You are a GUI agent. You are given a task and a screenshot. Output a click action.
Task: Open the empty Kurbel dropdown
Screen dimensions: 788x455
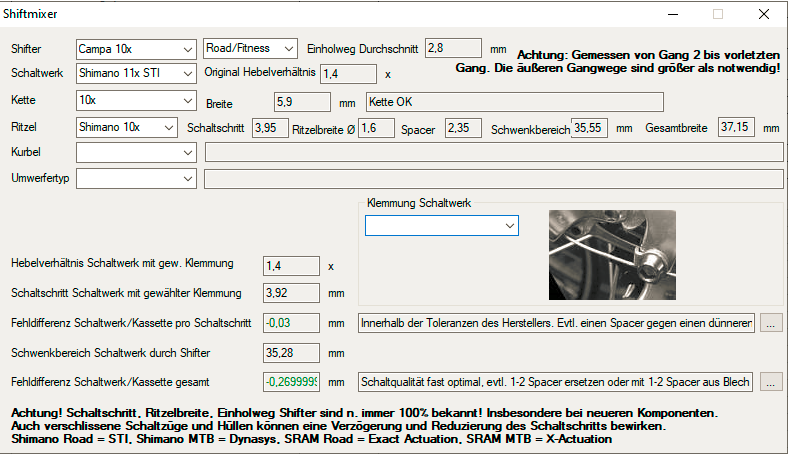click(x=136, y=153)
